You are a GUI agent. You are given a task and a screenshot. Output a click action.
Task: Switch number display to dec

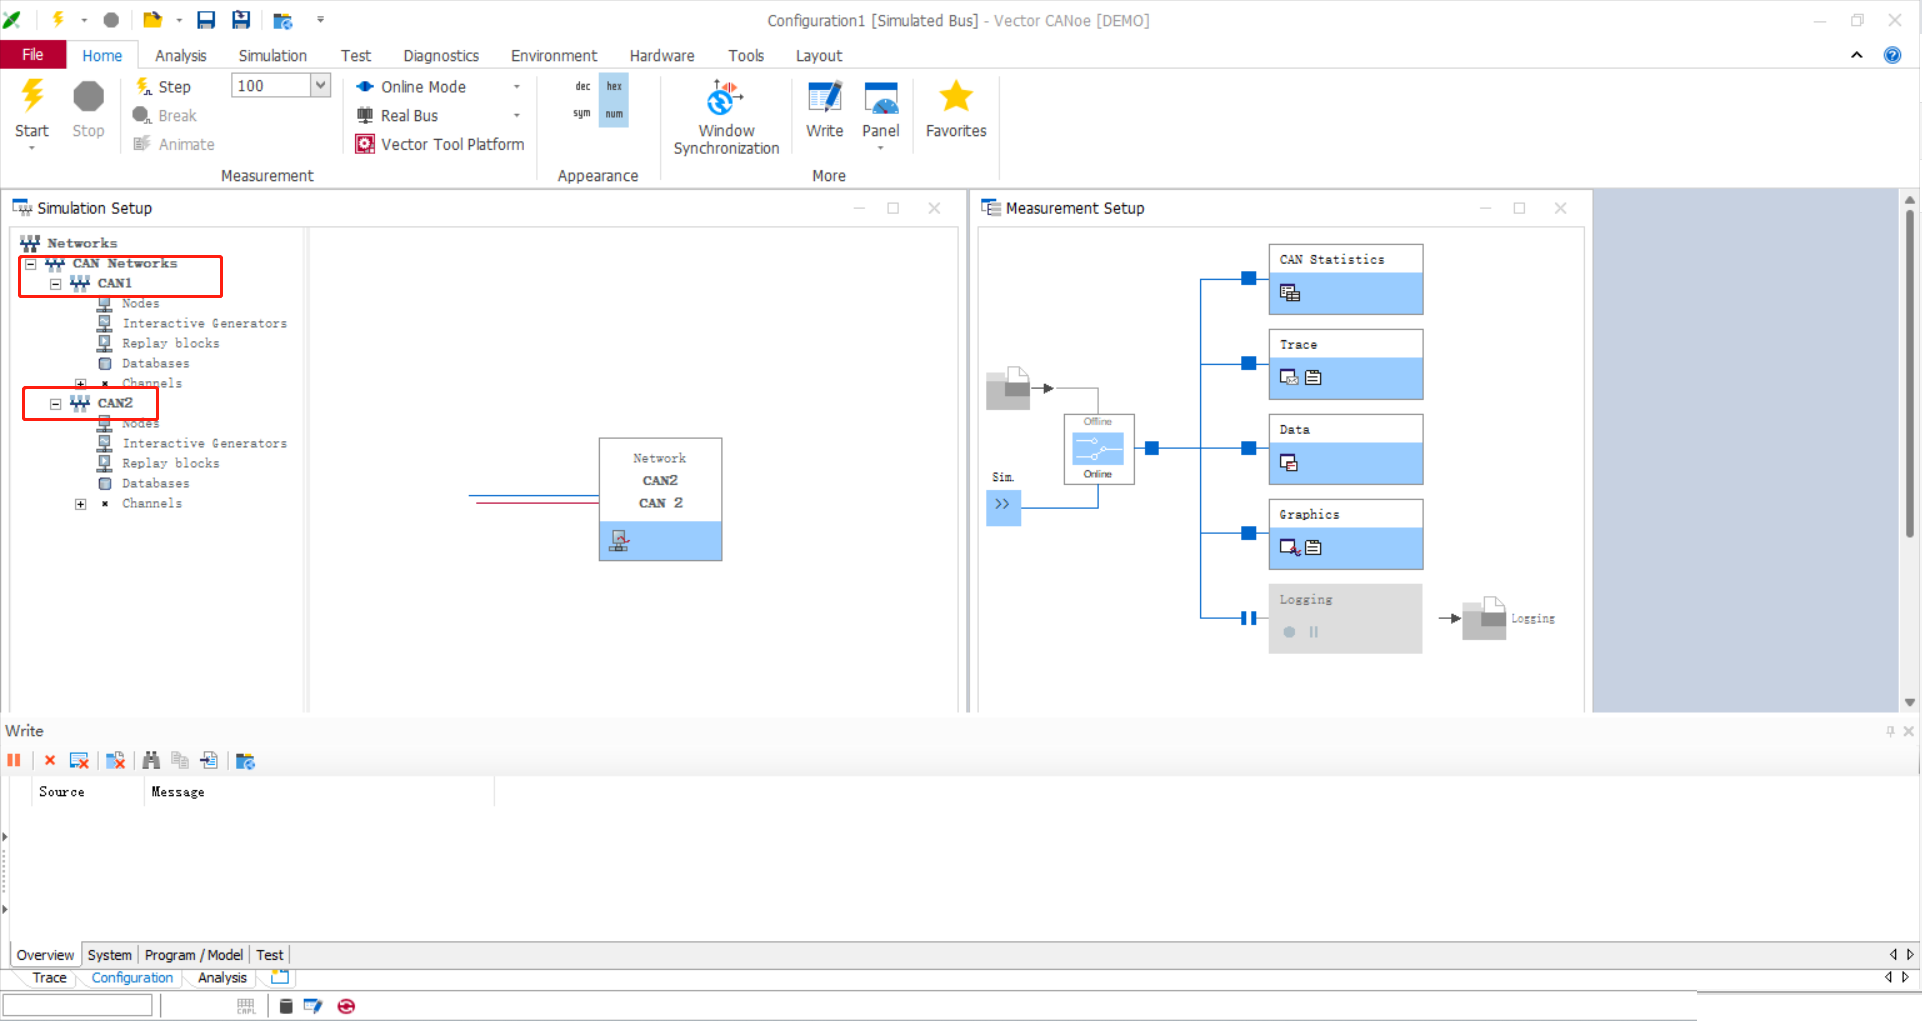click(x=583, y=86)
